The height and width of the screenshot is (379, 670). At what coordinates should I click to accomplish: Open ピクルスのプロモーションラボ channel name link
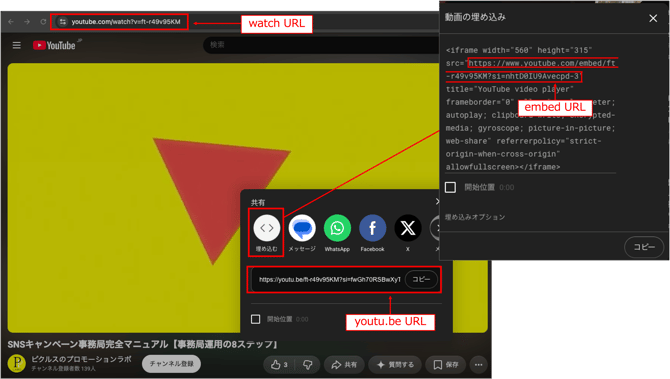81,359
